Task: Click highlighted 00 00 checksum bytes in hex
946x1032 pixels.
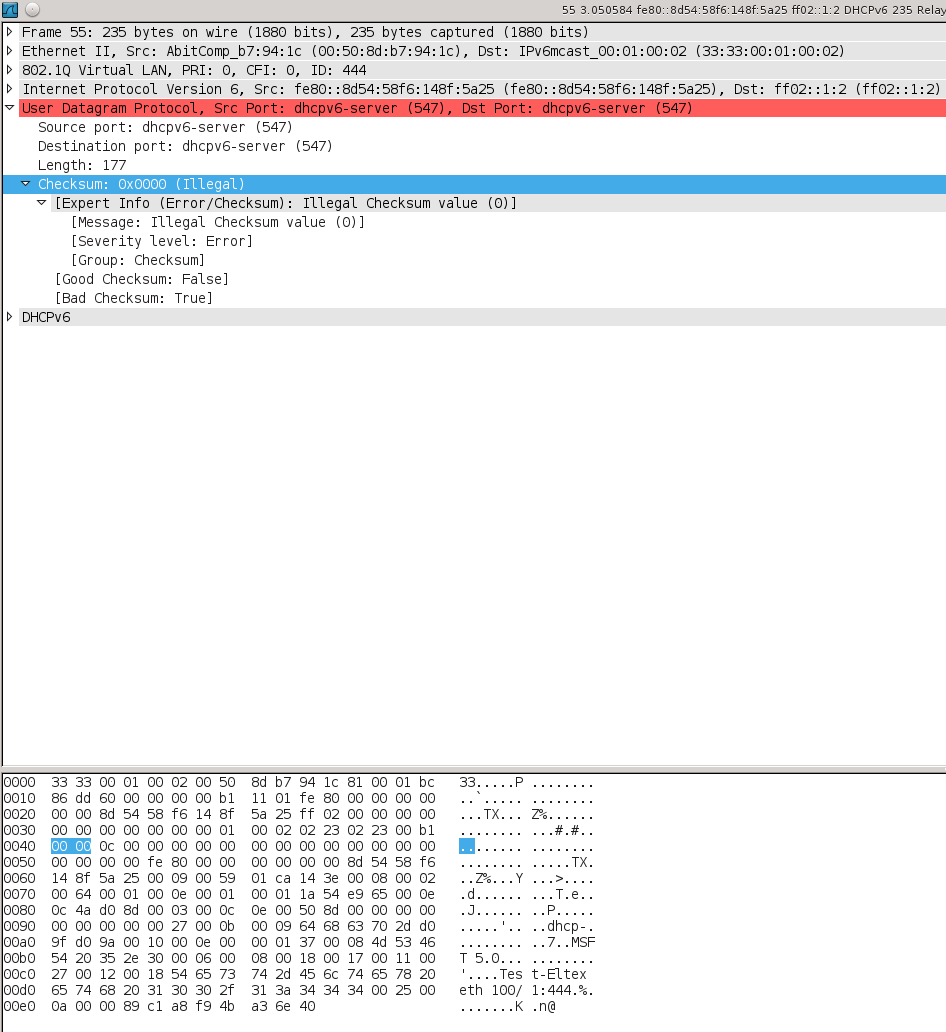Action: click(71, 846)
